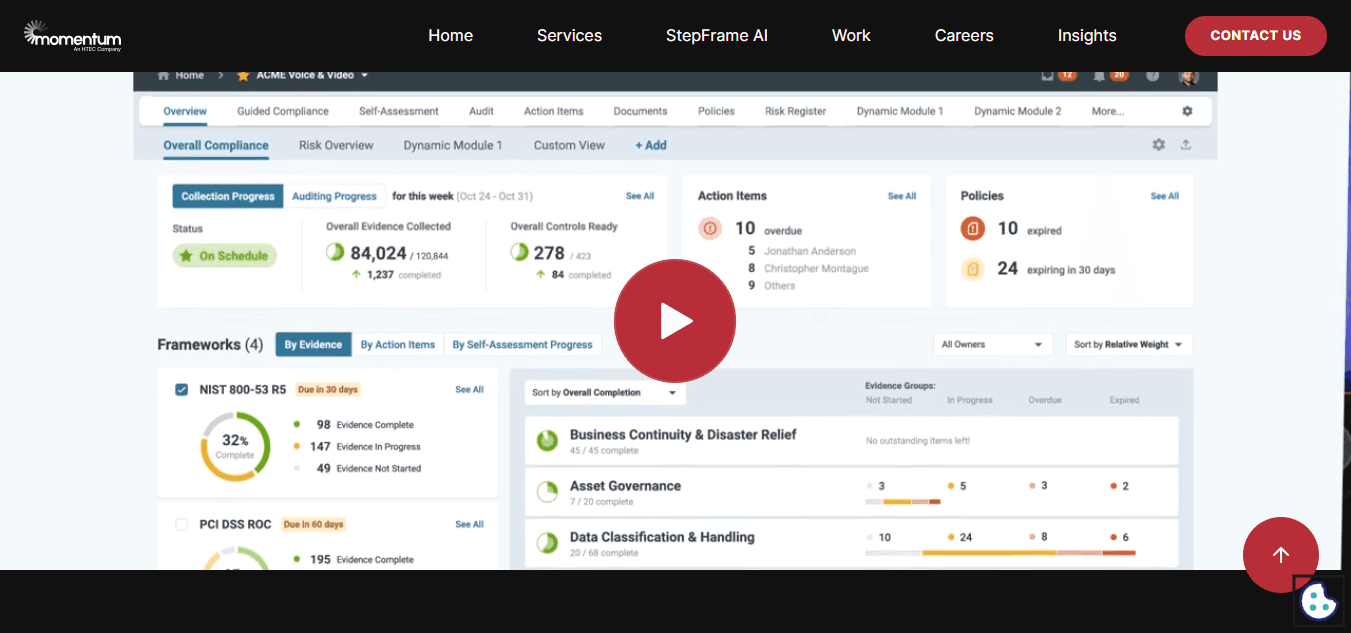Image resolution: width=1351 pixels, height=633 pixels.
Task: Click the Asset Governance progress bar
Action: [x=903, y=502]
